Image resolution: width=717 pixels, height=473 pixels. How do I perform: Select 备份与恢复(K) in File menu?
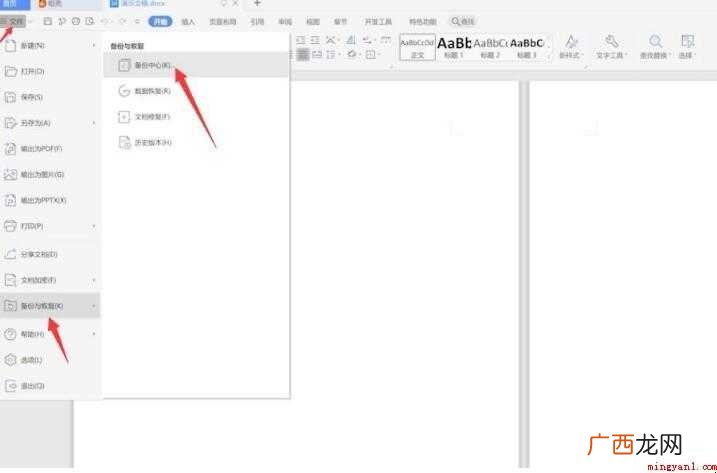pyautogui.click(x=50, y=306)
